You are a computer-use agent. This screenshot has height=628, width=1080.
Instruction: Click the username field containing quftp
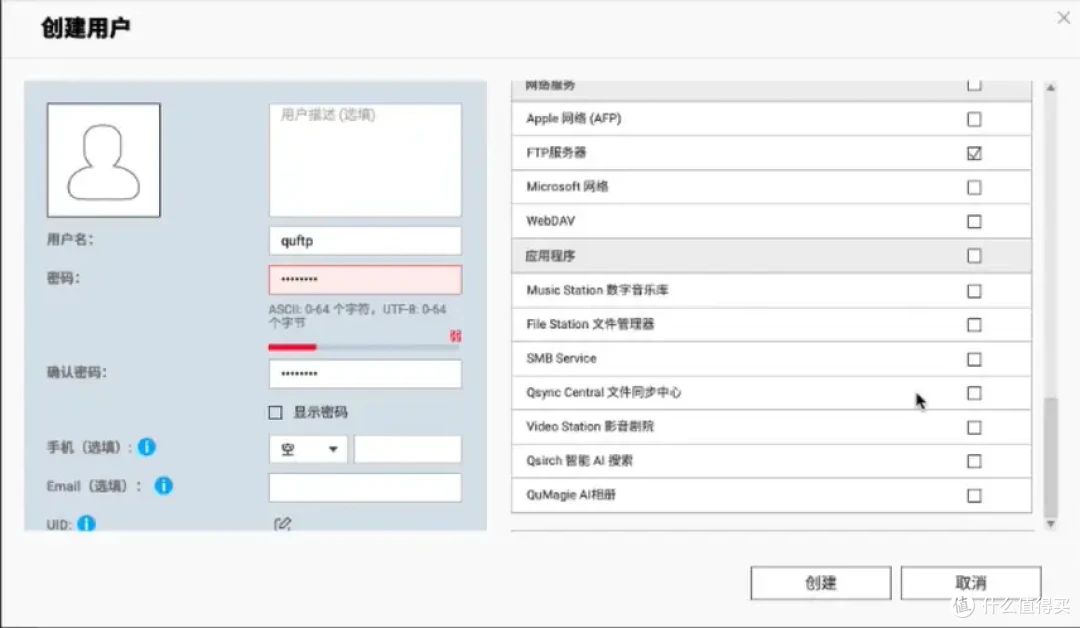click(x=365, y=240)
